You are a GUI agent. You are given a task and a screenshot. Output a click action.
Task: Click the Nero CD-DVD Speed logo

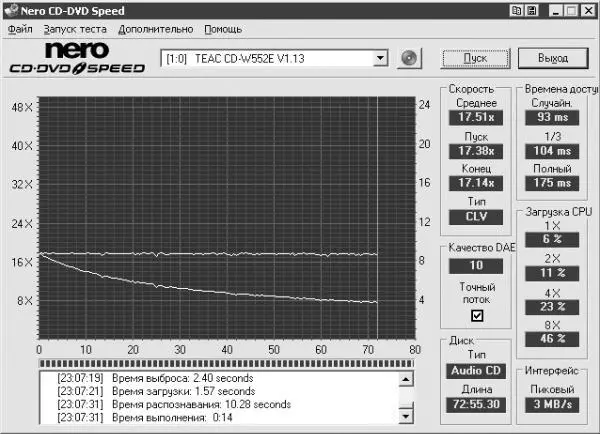77,58
